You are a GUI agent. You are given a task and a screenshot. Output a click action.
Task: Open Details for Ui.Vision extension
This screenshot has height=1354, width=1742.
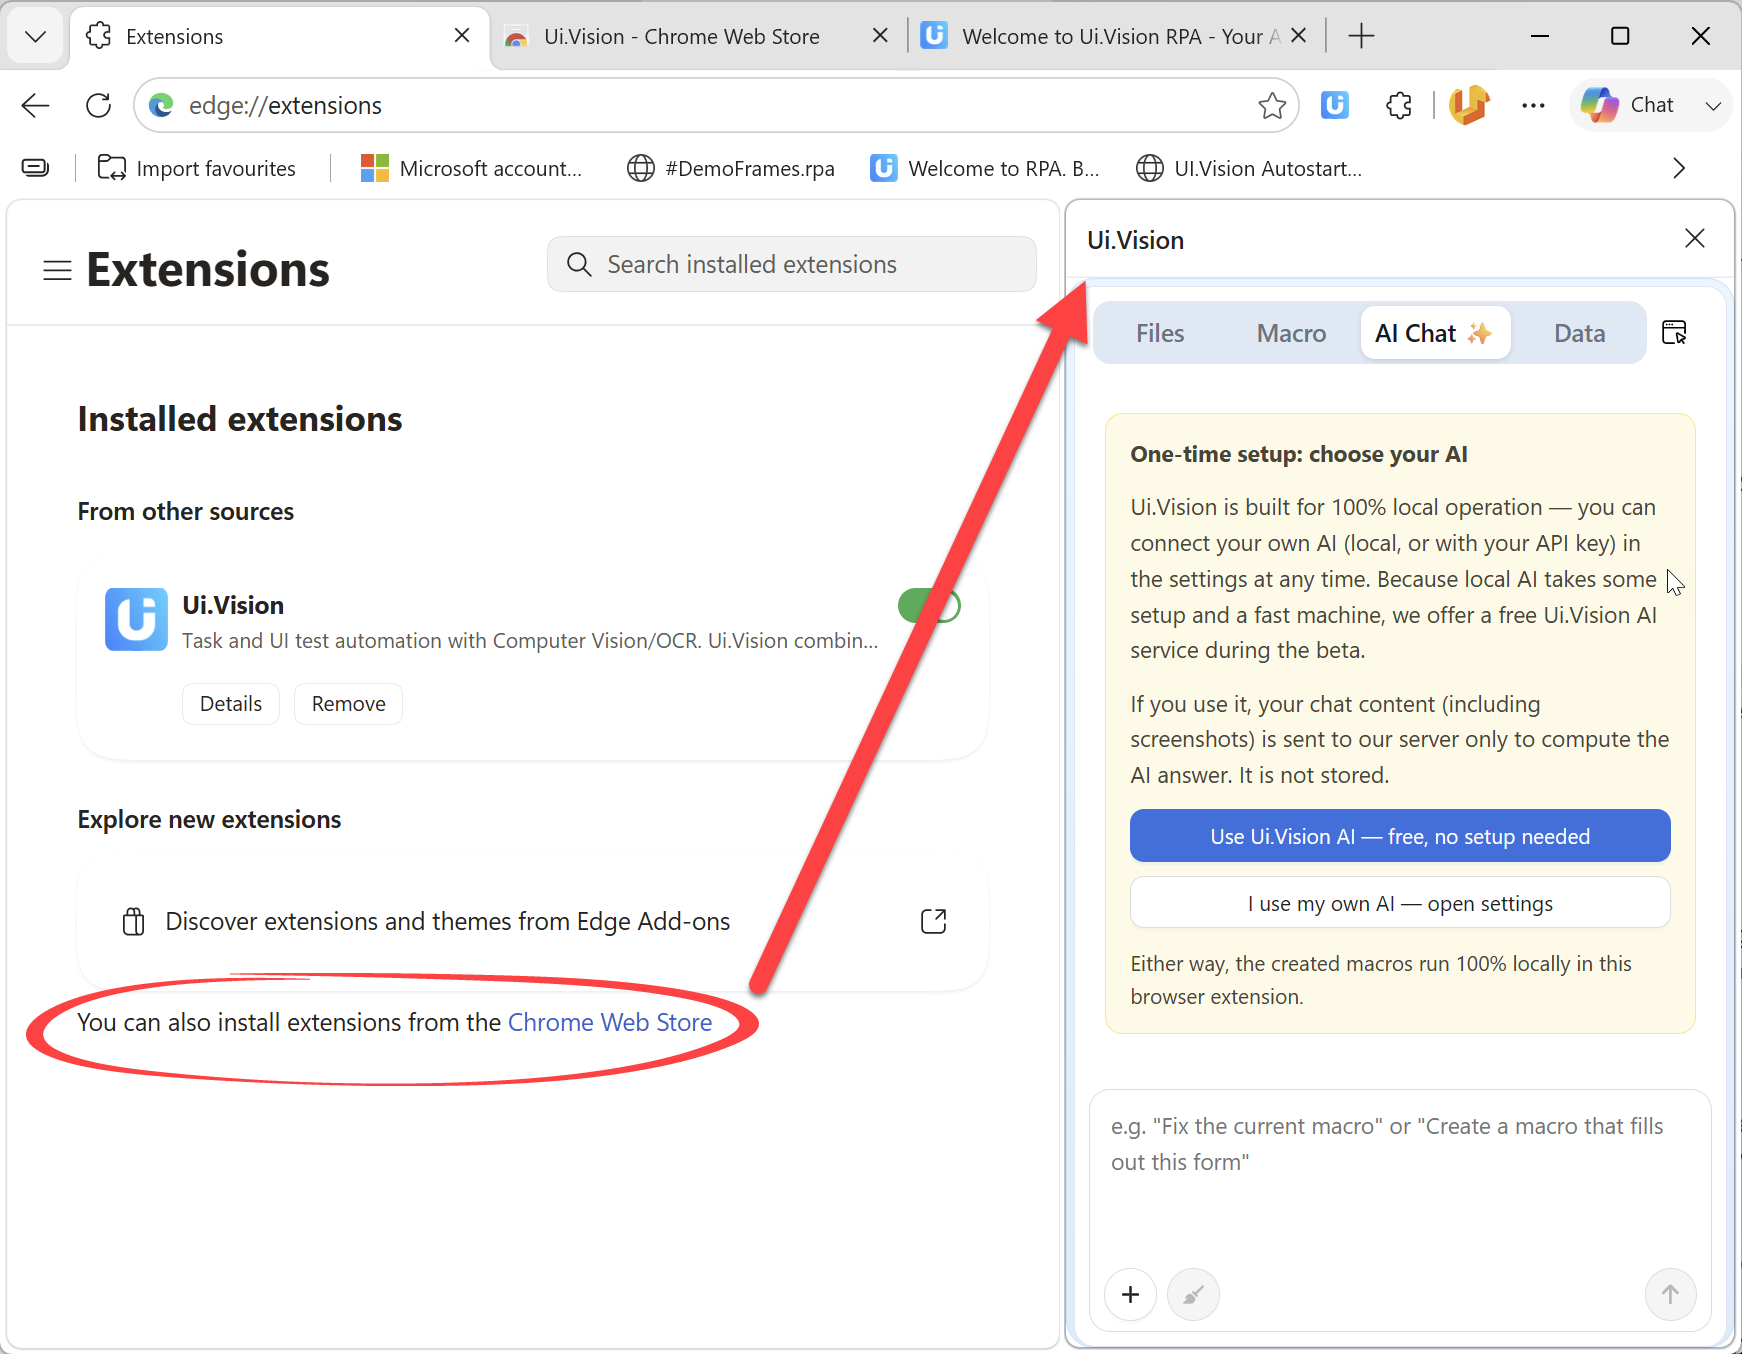click(x=231, y=704)
